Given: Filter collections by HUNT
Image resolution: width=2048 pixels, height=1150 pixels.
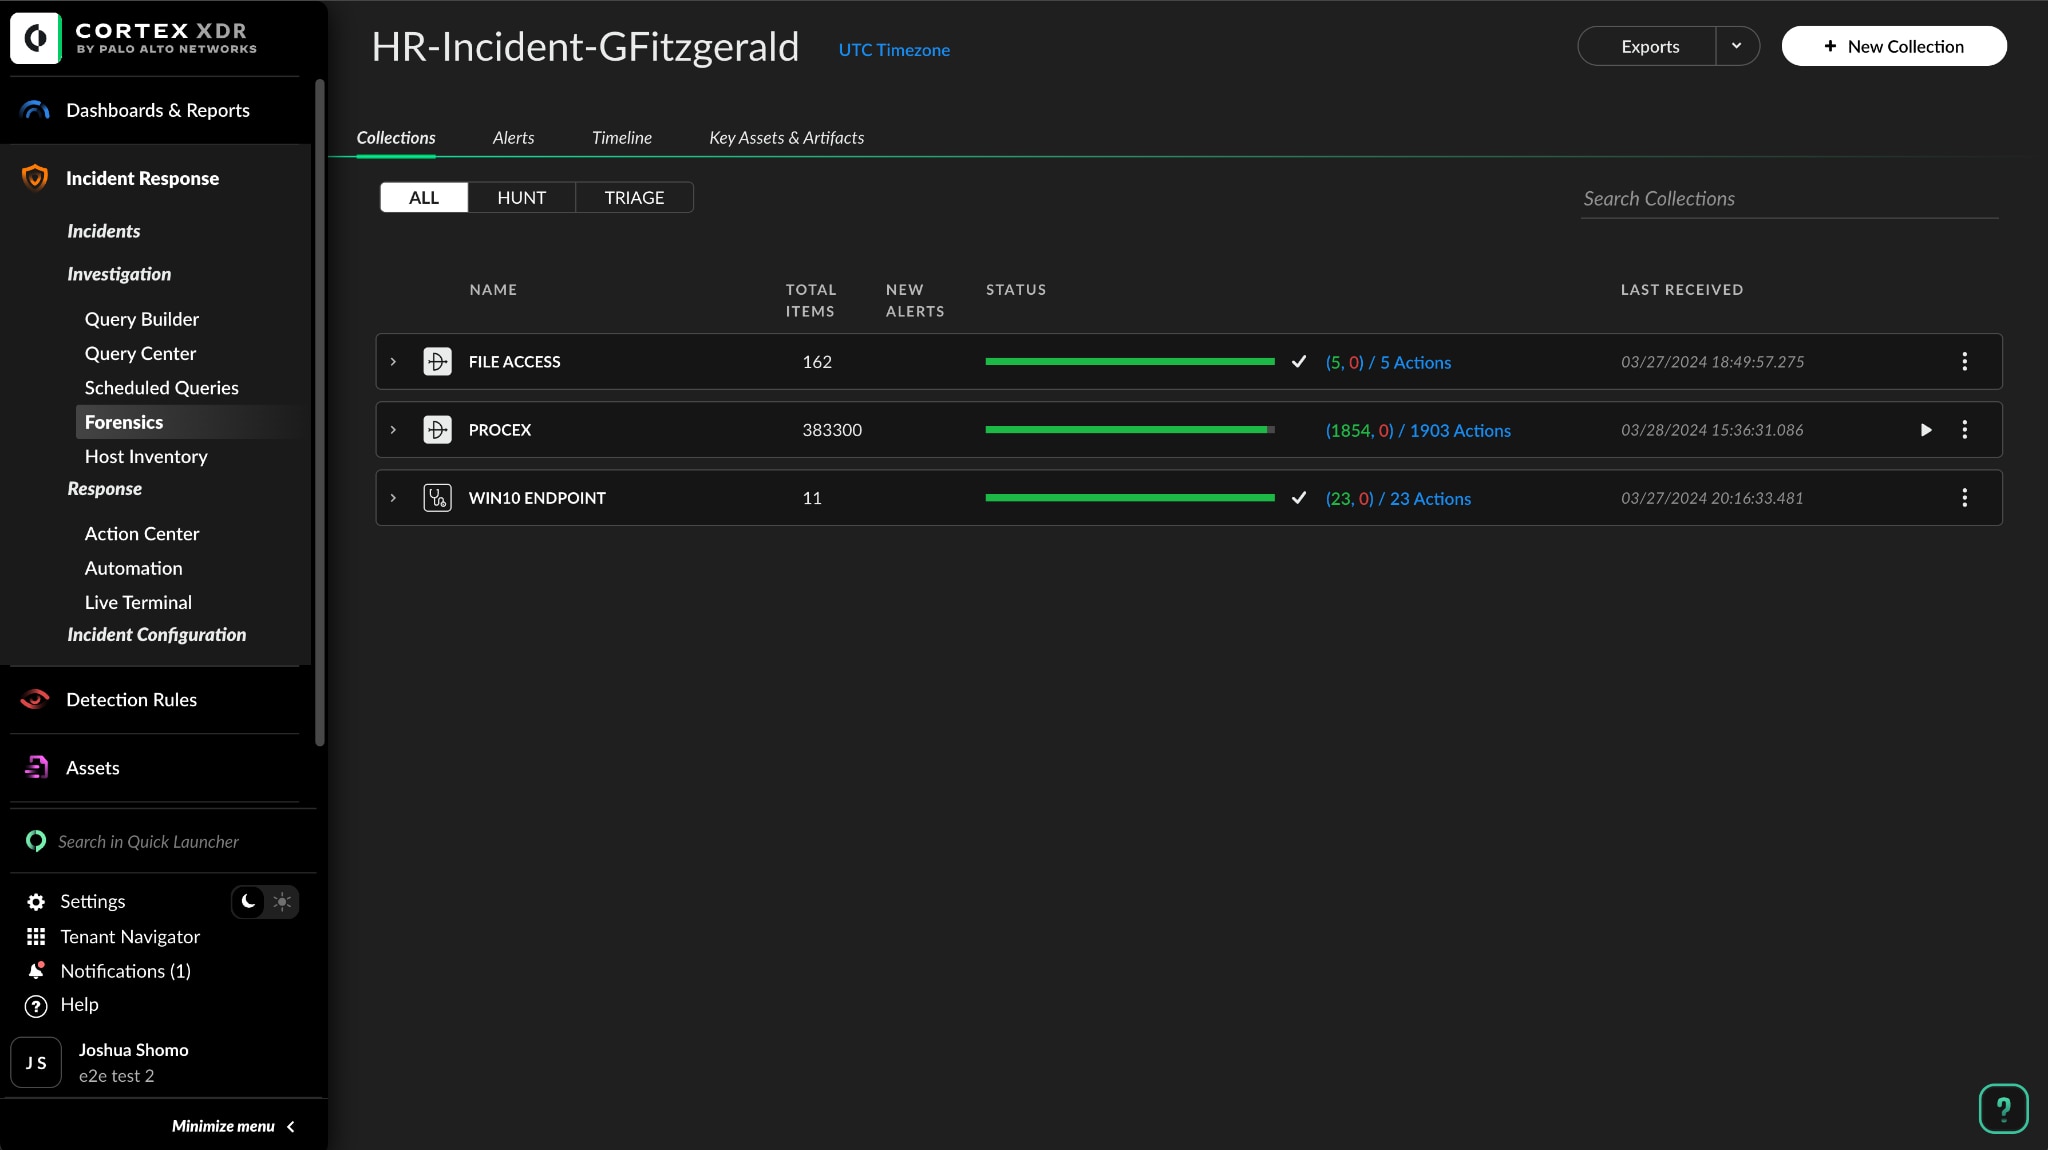Looking at the screenshot, I should pyautogui.click(x=521, y=198).
